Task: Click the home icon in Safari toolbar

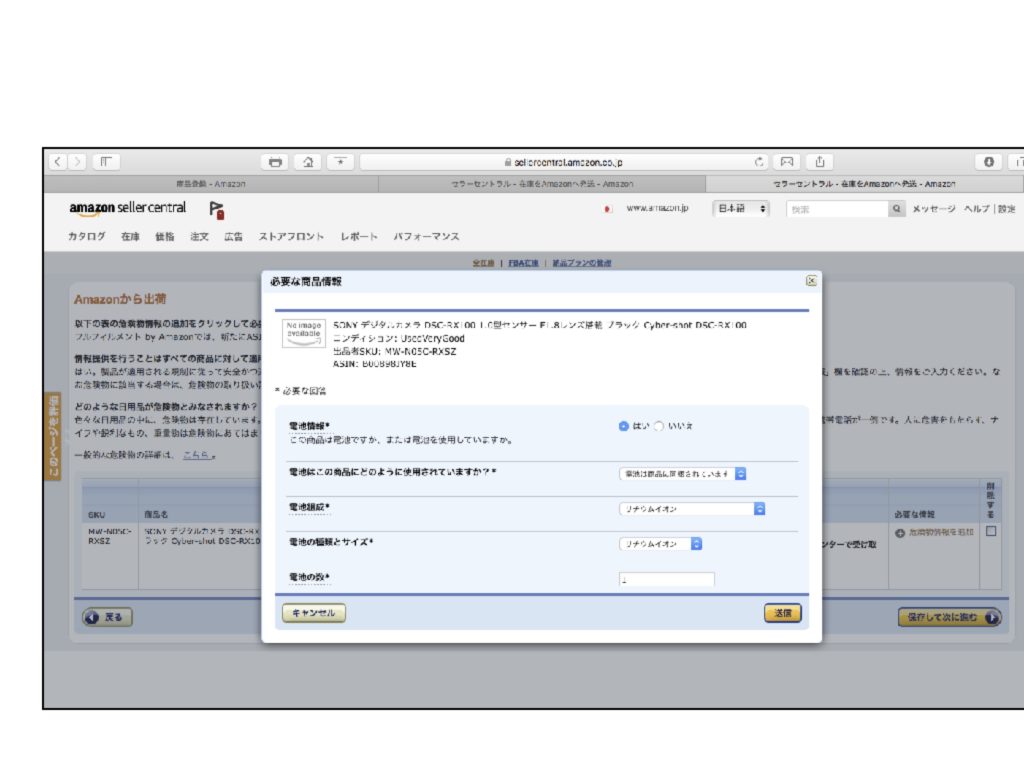Action: [308, 162]
